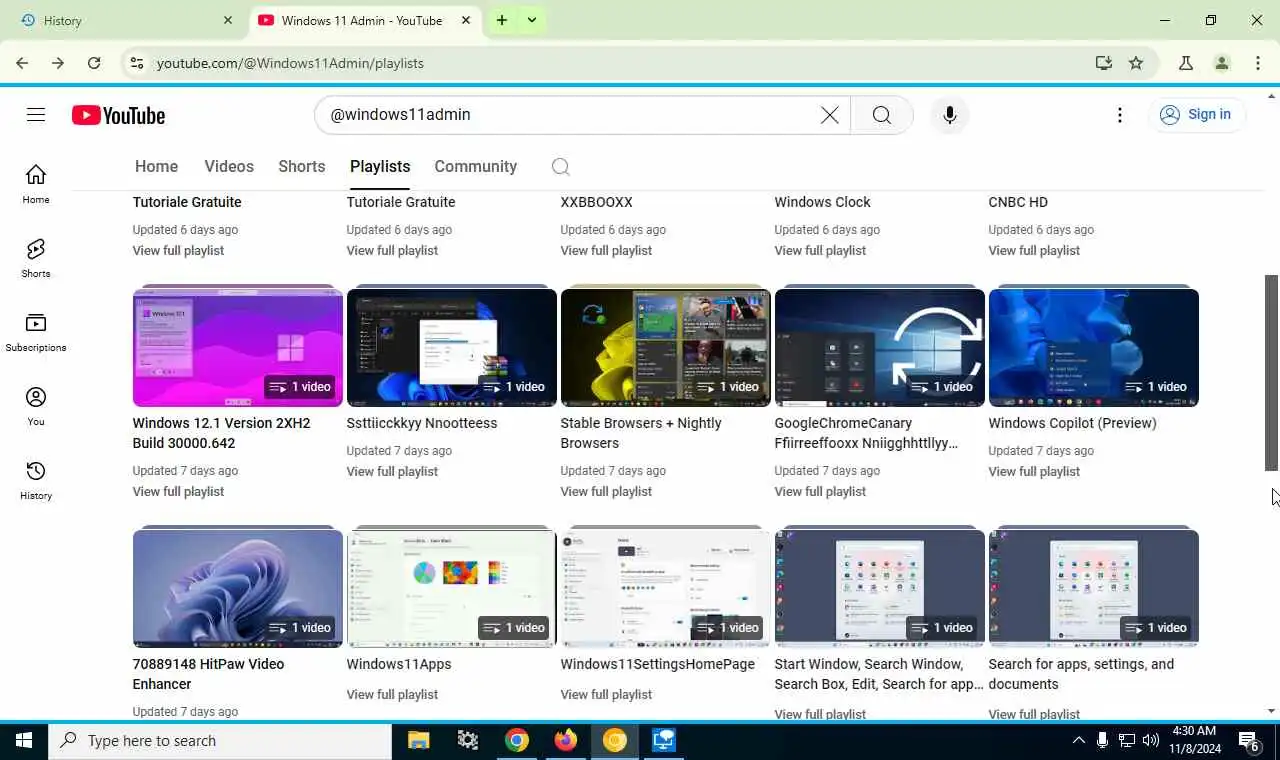This screenshot has height=760, width=1280.
Task: View full playlist under CNBC HD
Action: tap(1034, 251)
